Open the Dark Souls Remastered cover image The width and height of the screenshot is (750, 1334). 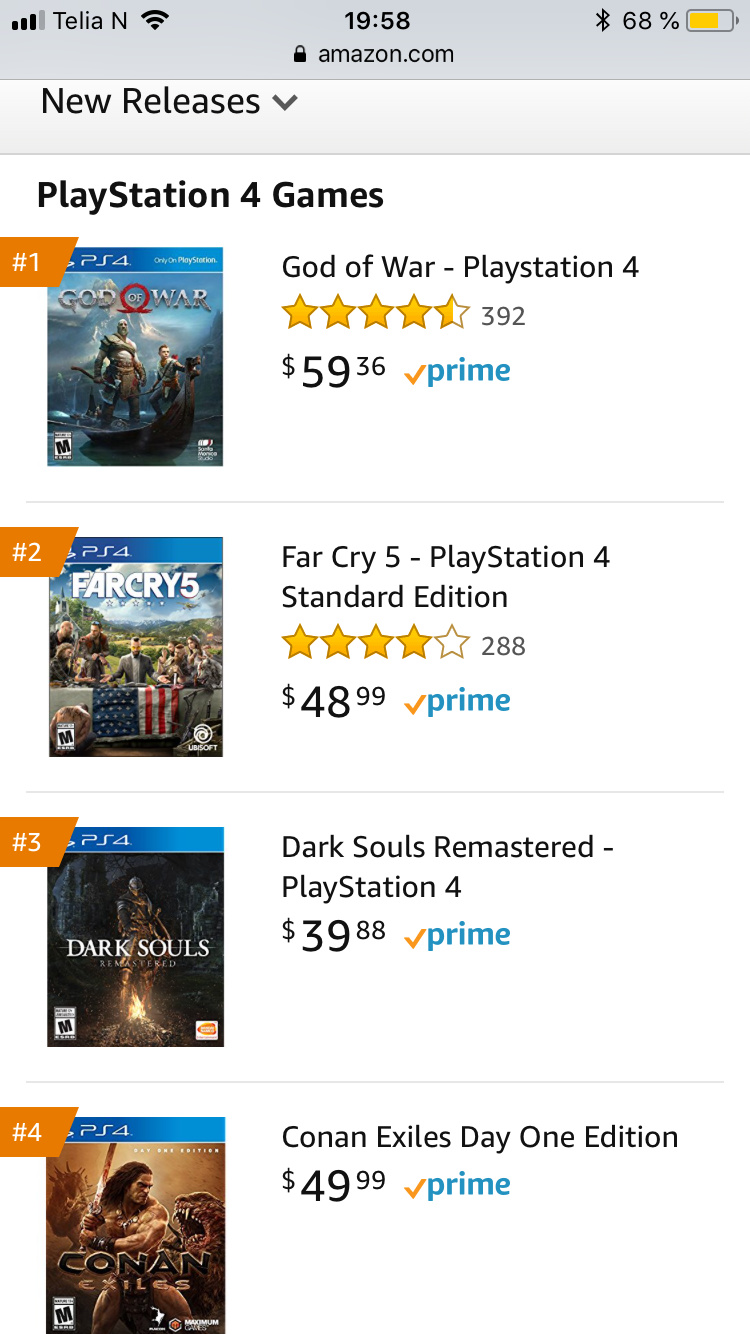pyautogui.click(x=135, y=936)
